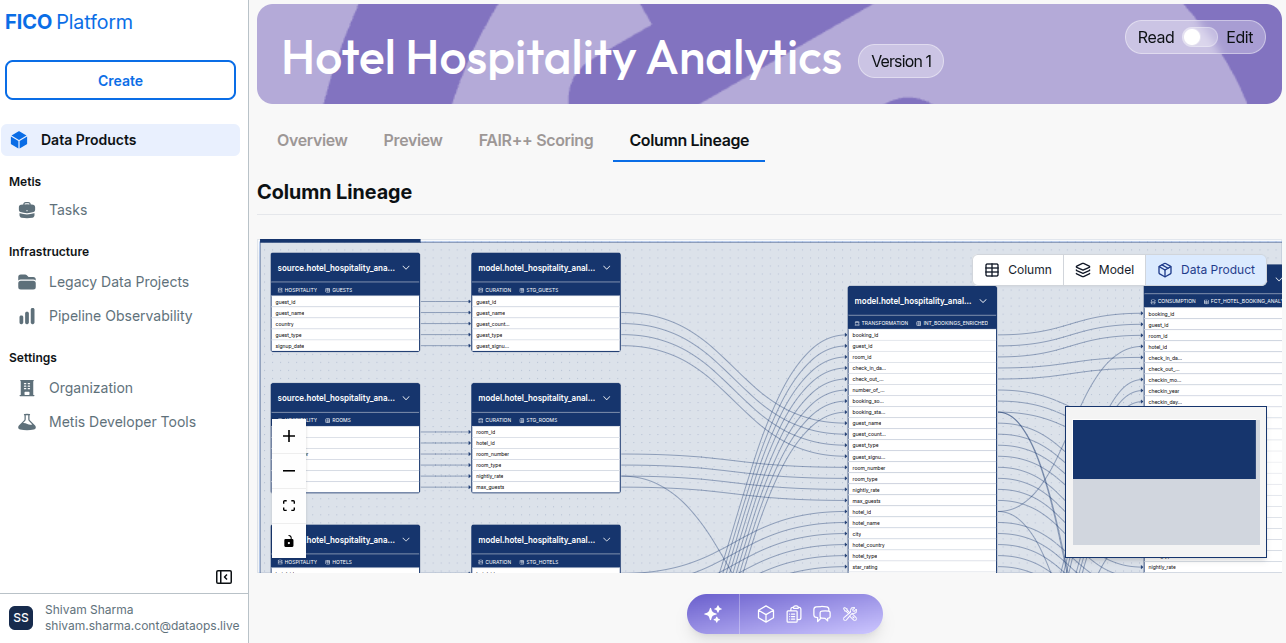Viewport: 1286px width, 643px height.
Task: Switch lineage view to Data Product
Action: click(x=1206, y=270)
